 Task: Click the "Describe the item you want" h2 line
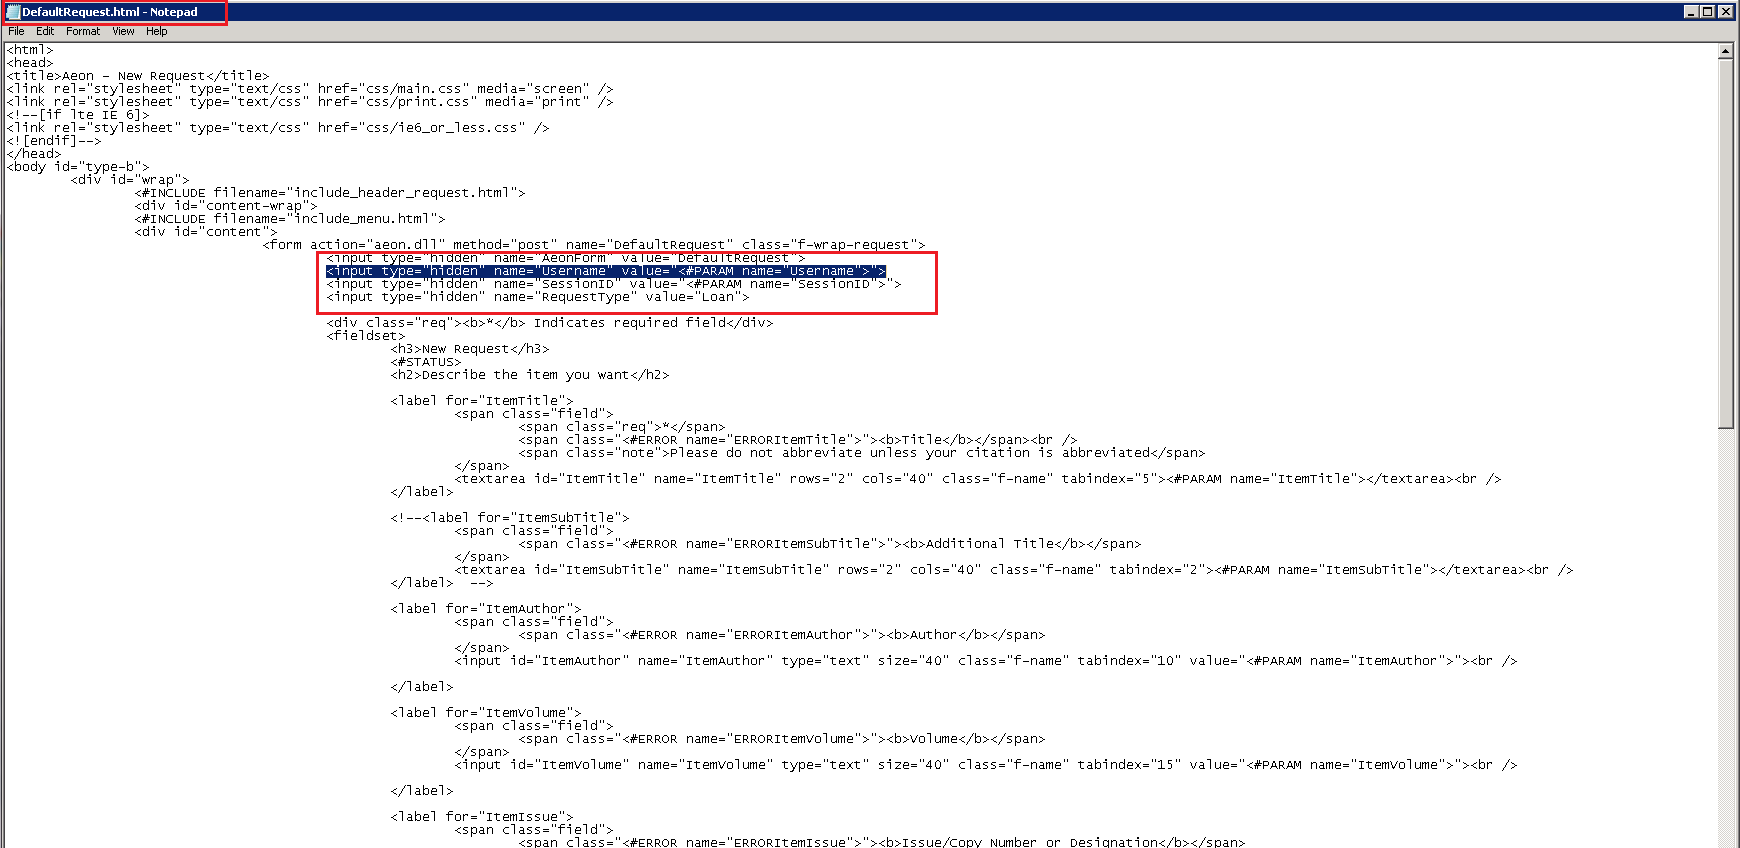(x=529, y=375)
